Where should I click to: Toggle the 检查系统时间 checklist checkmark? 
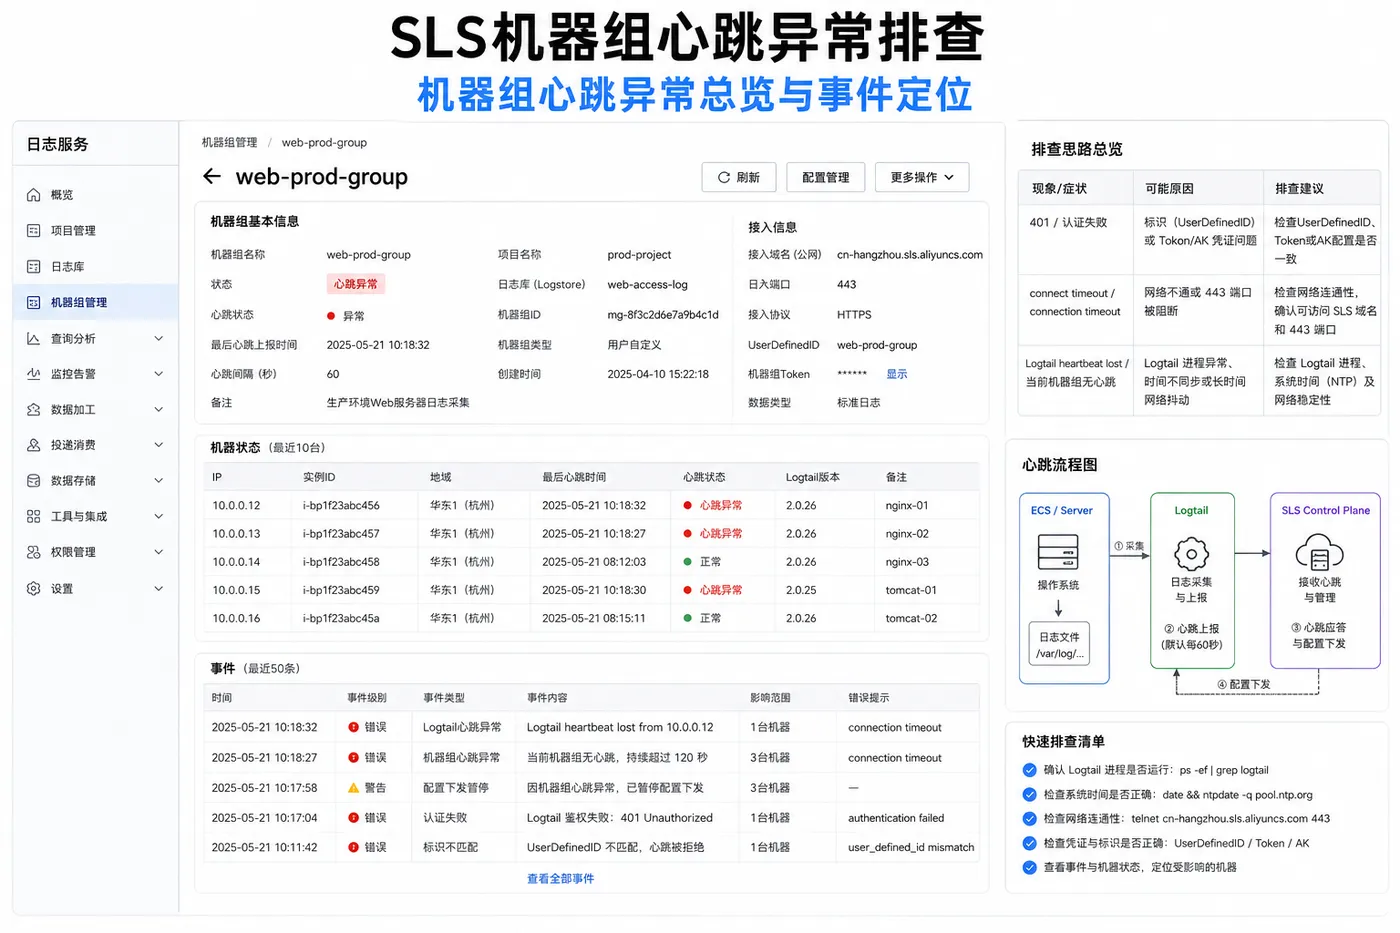pyautogui.click(x=1029, y=794)
